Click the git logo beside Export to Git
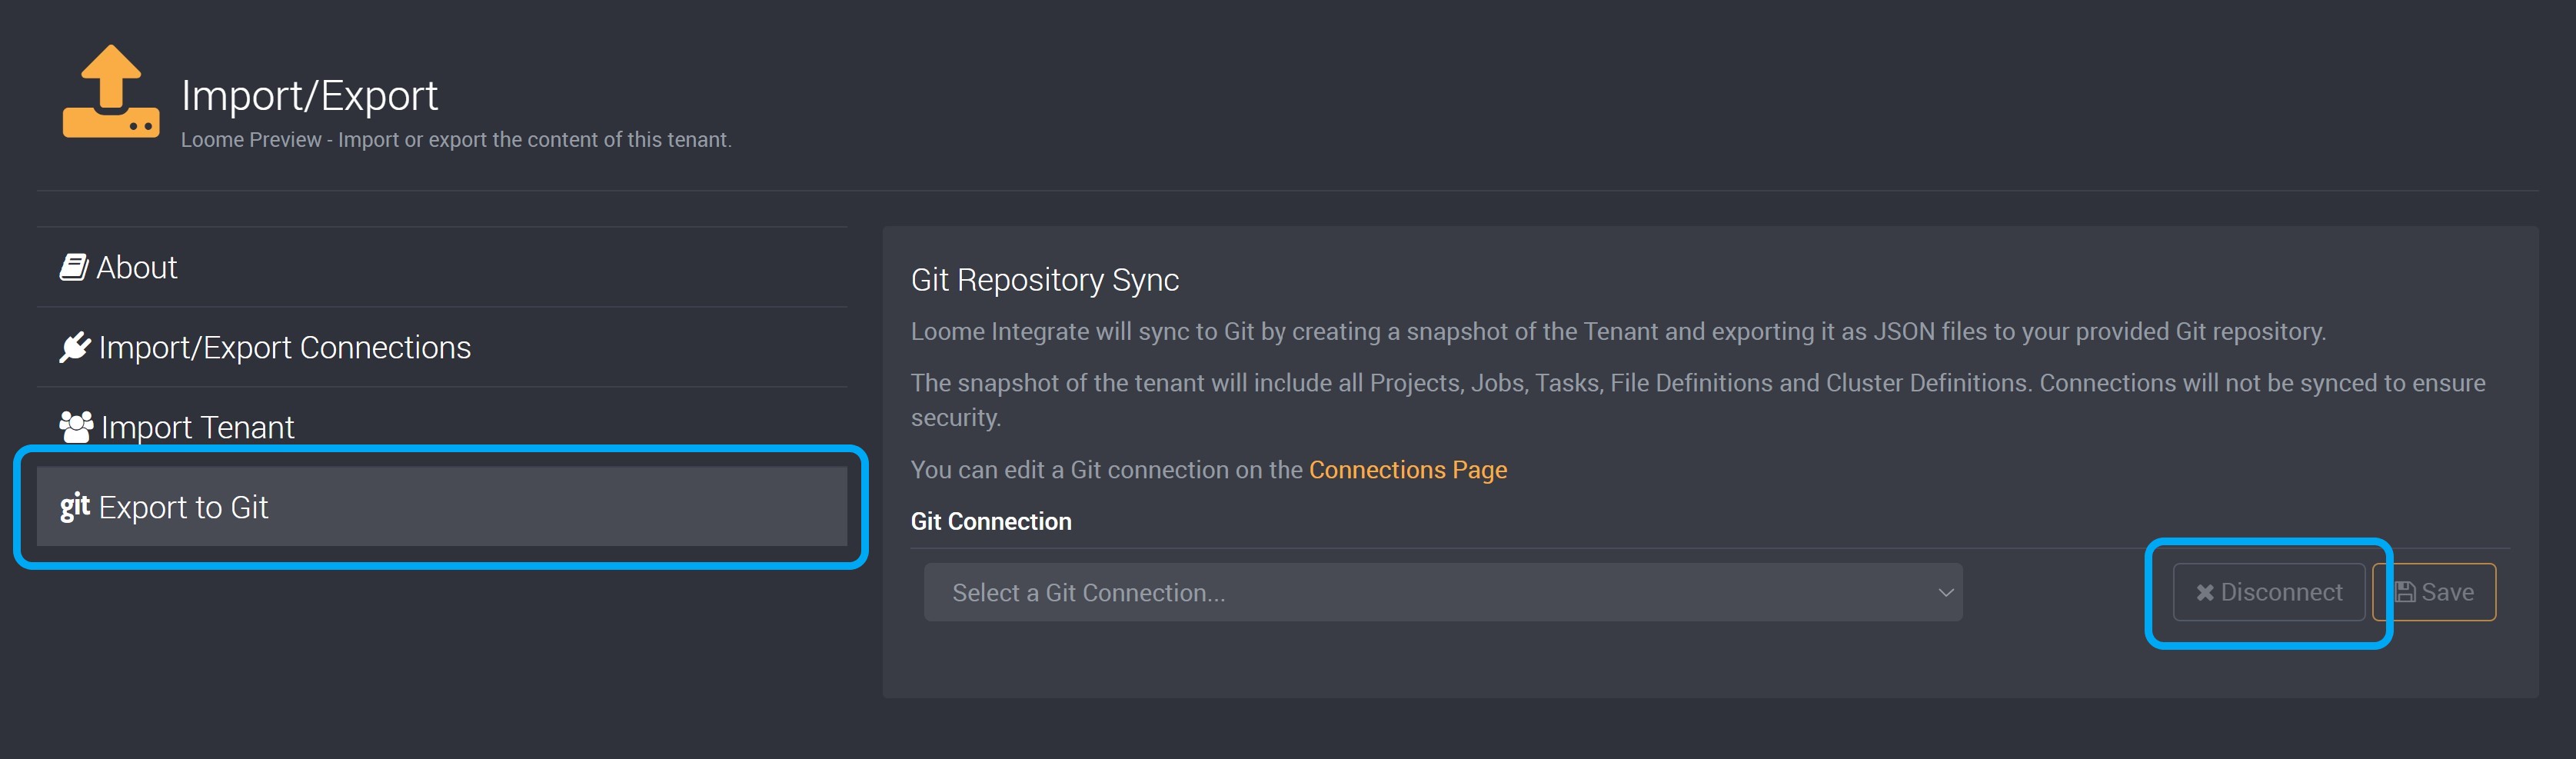The image size is (2576, 759). click(75, 507)
